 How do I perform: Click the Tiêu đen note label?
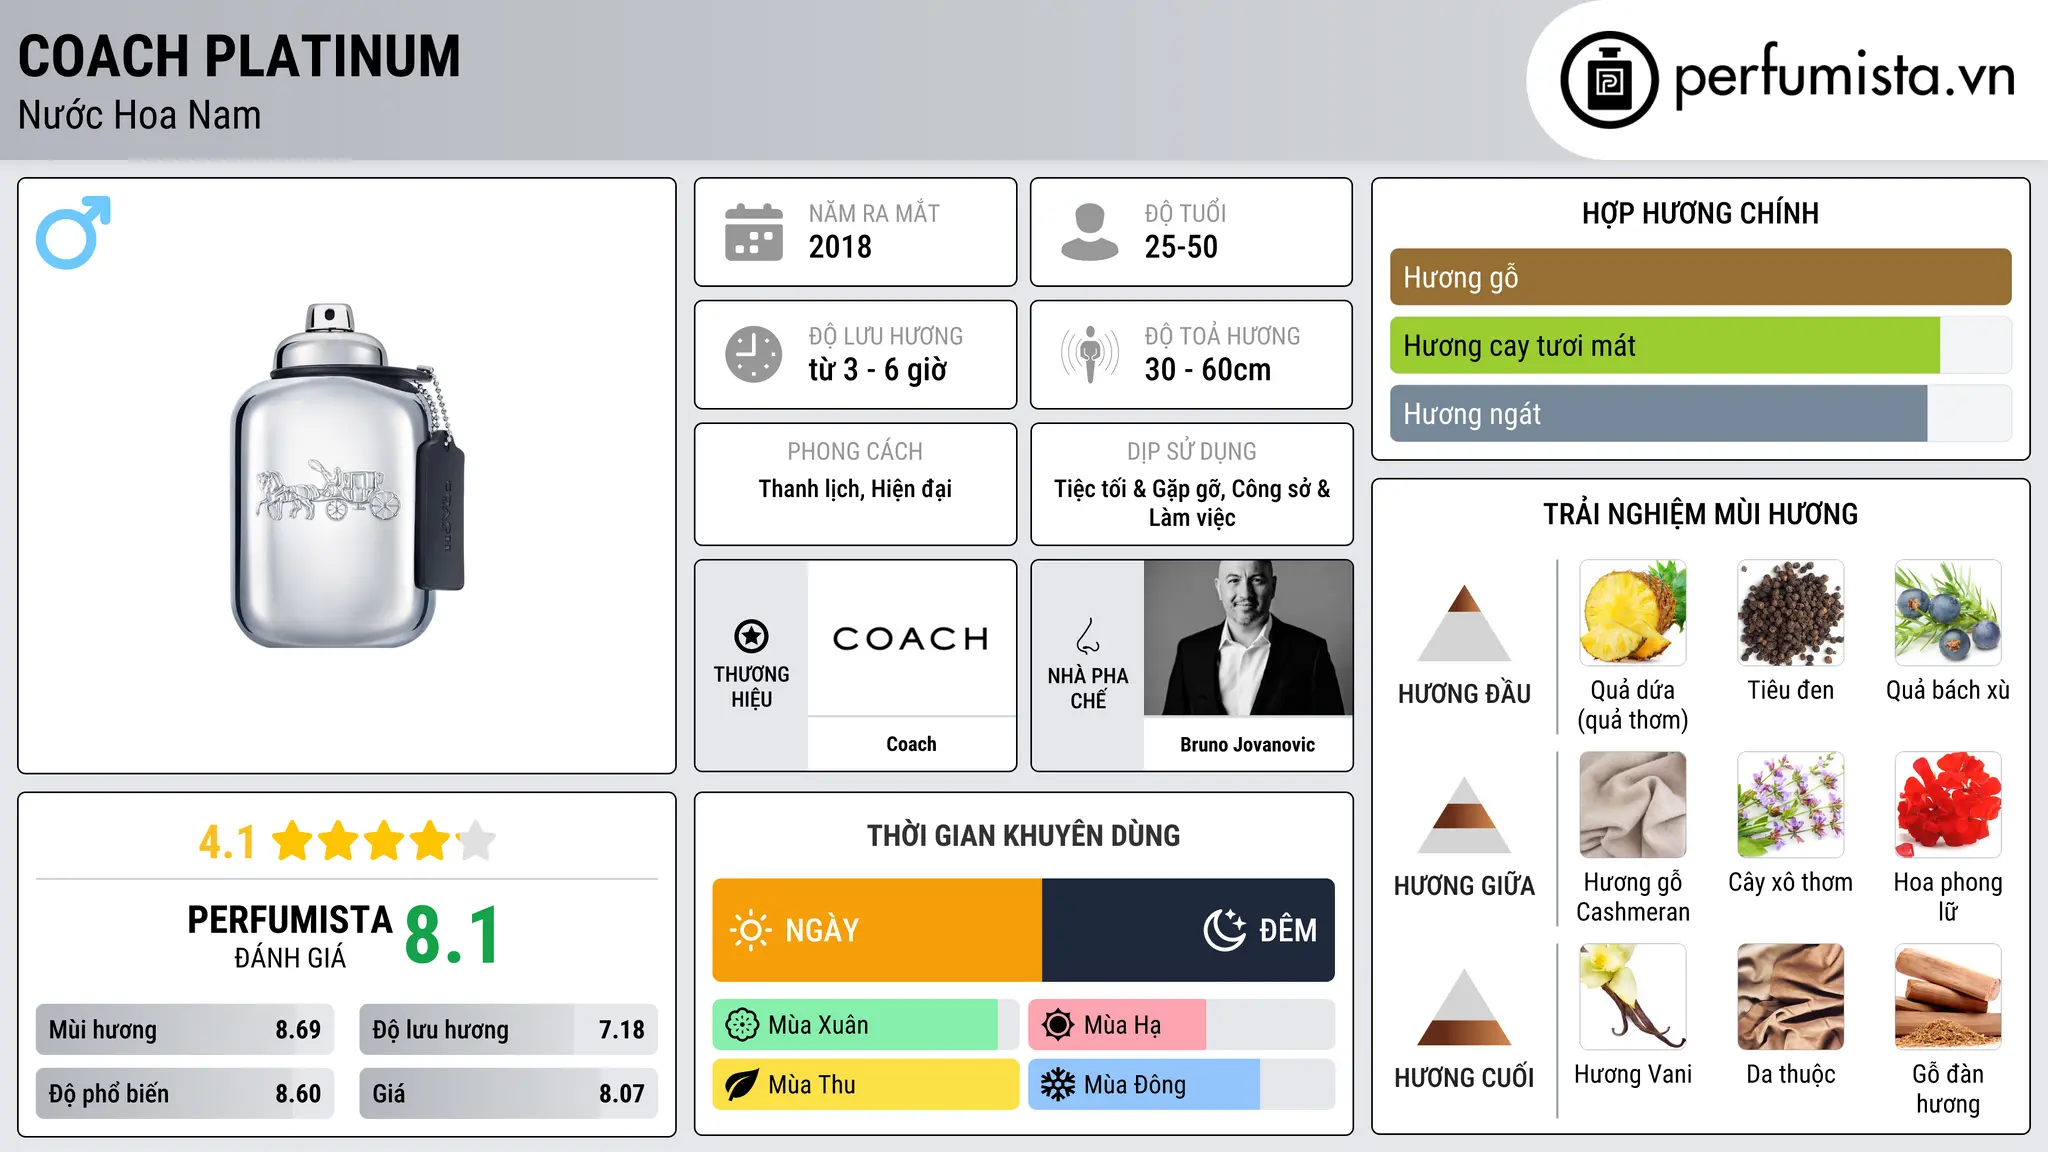pos(1790,690)
